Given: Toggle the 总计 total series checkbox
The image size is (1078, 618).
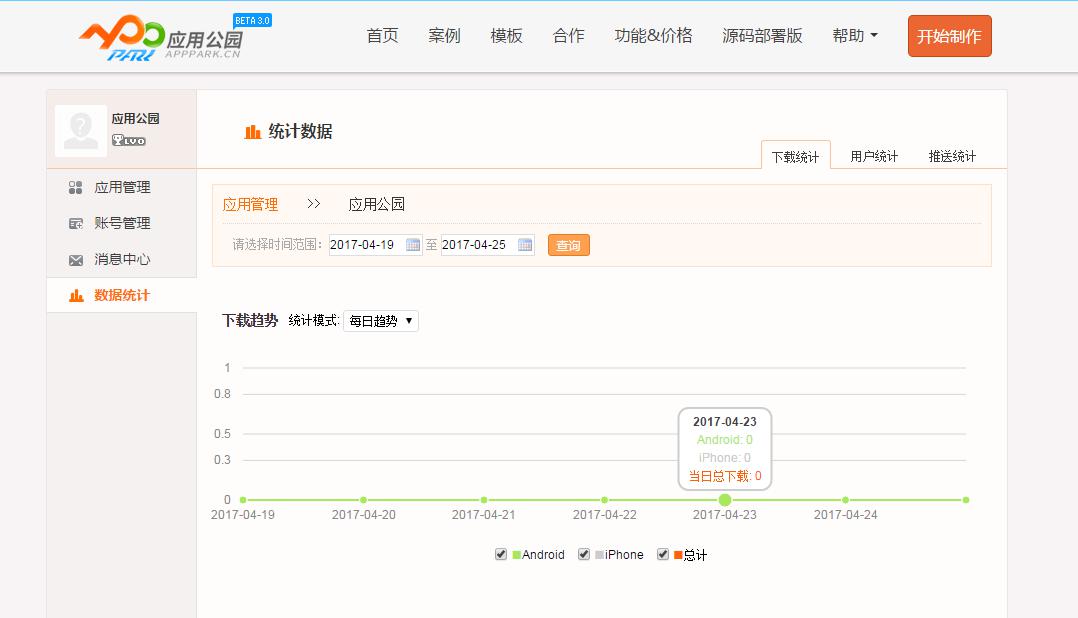Looking at the screenshot, I should (x=662, y=554).
